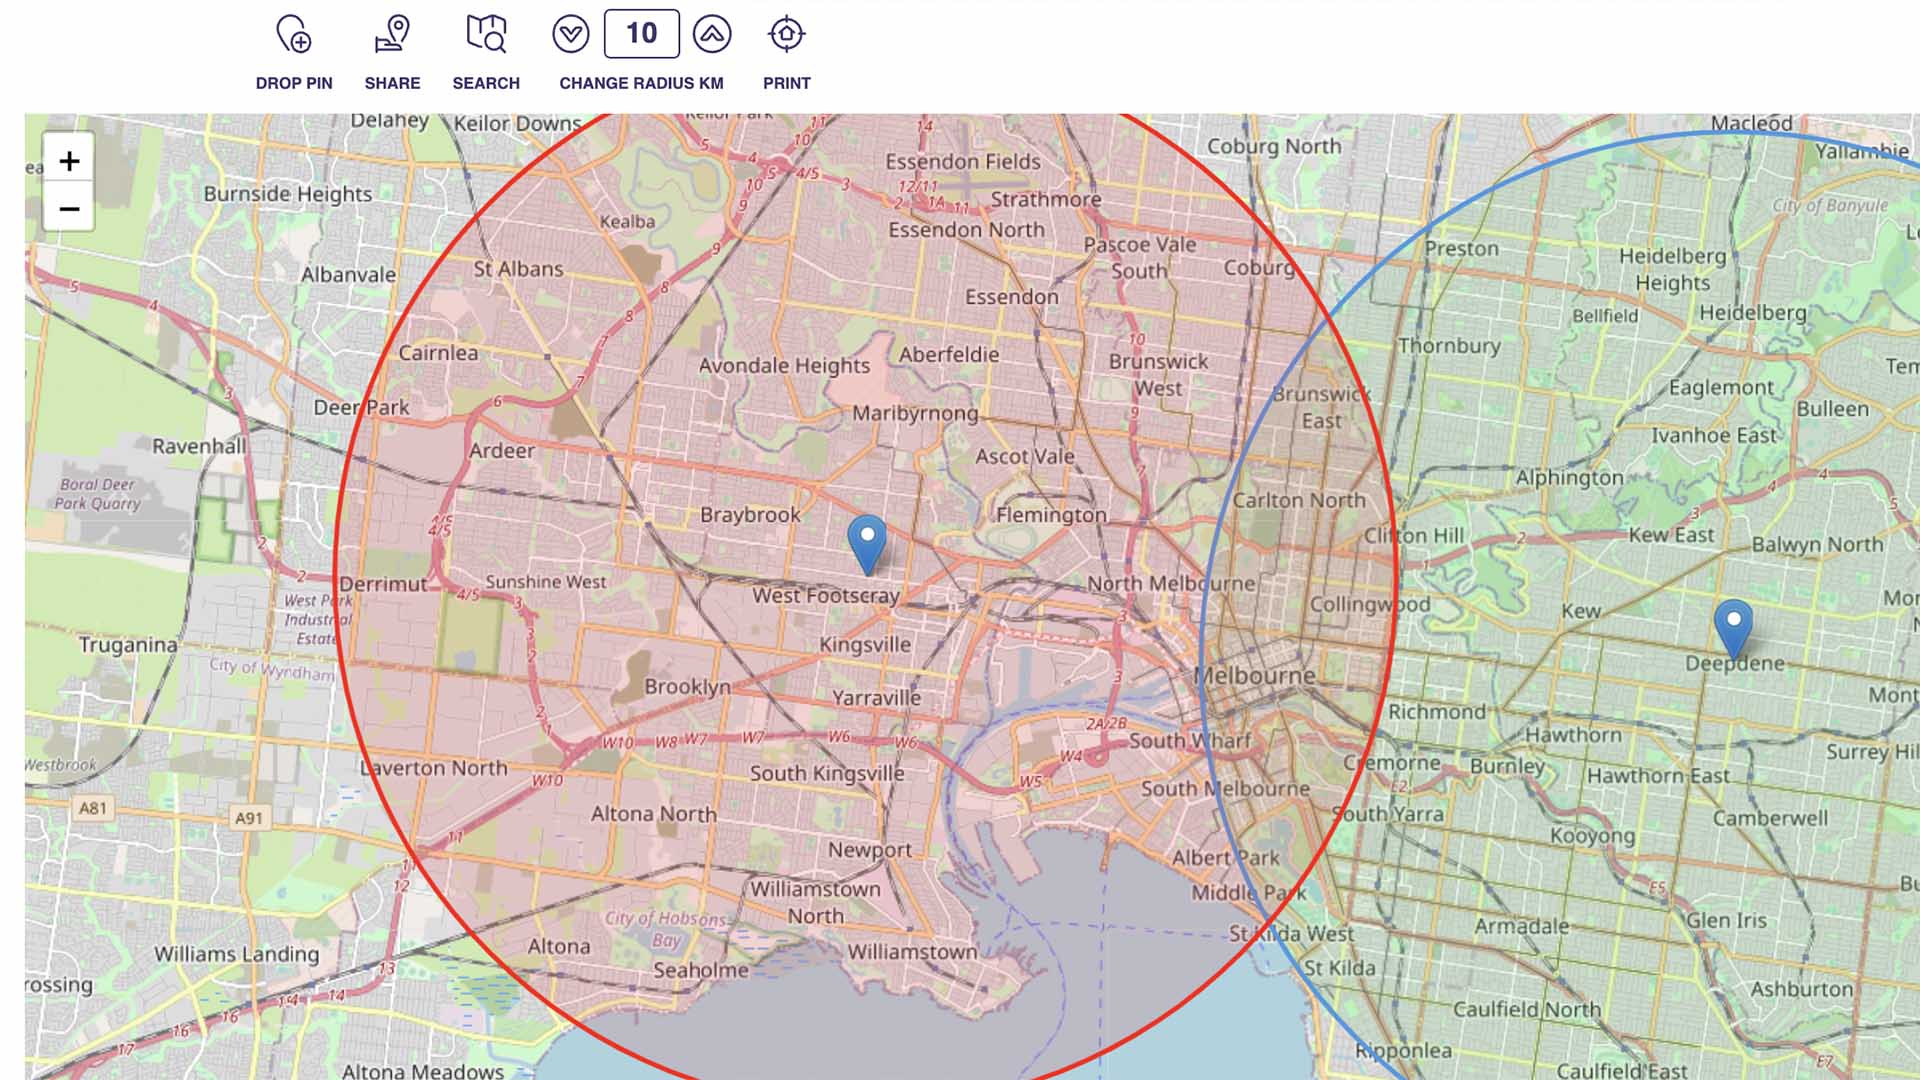Click the Glen Iris label
1920x1080 pixels.
pos(1727,921)
